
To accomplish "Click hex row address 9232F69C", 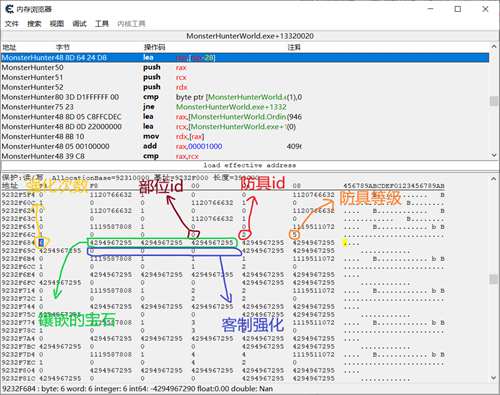I will (x=18, y=251).
